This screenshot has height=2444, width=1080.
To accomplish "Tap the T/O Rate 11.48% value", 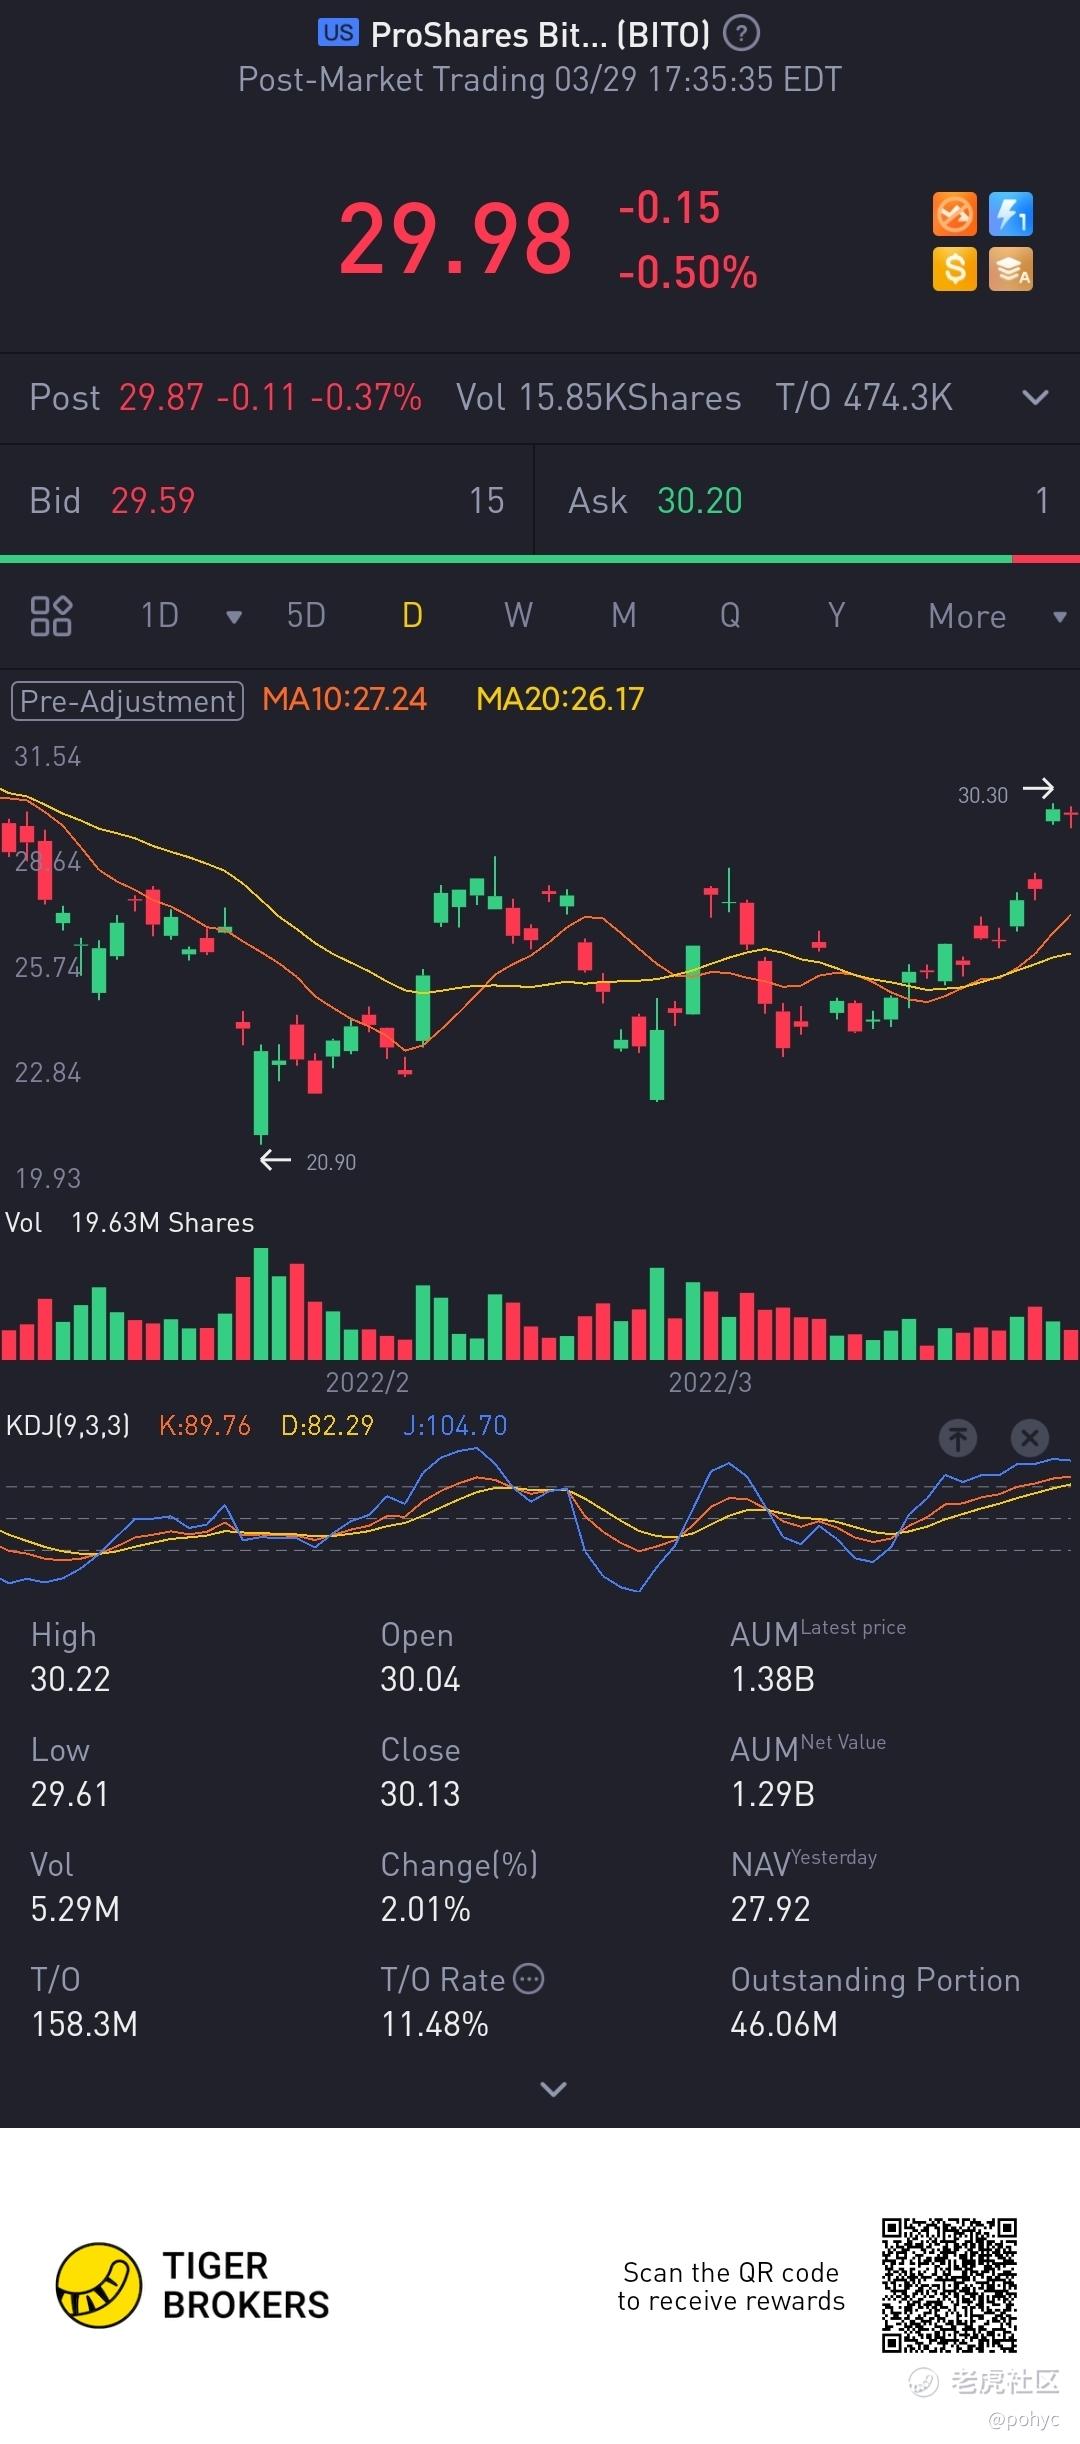I will tap(434, 2023).
